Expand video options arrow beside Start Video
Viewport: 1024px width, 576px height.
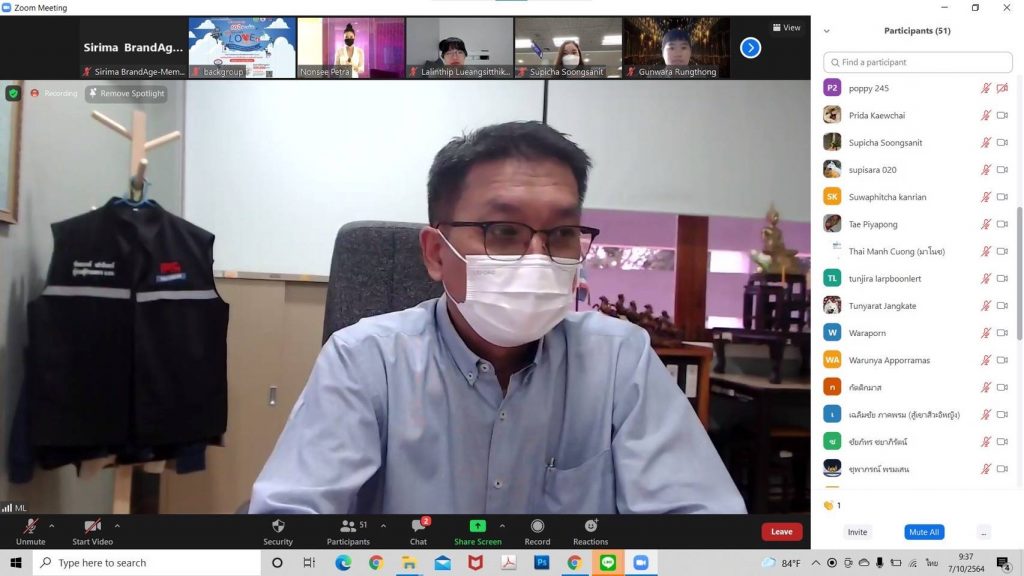coord(117,525)
